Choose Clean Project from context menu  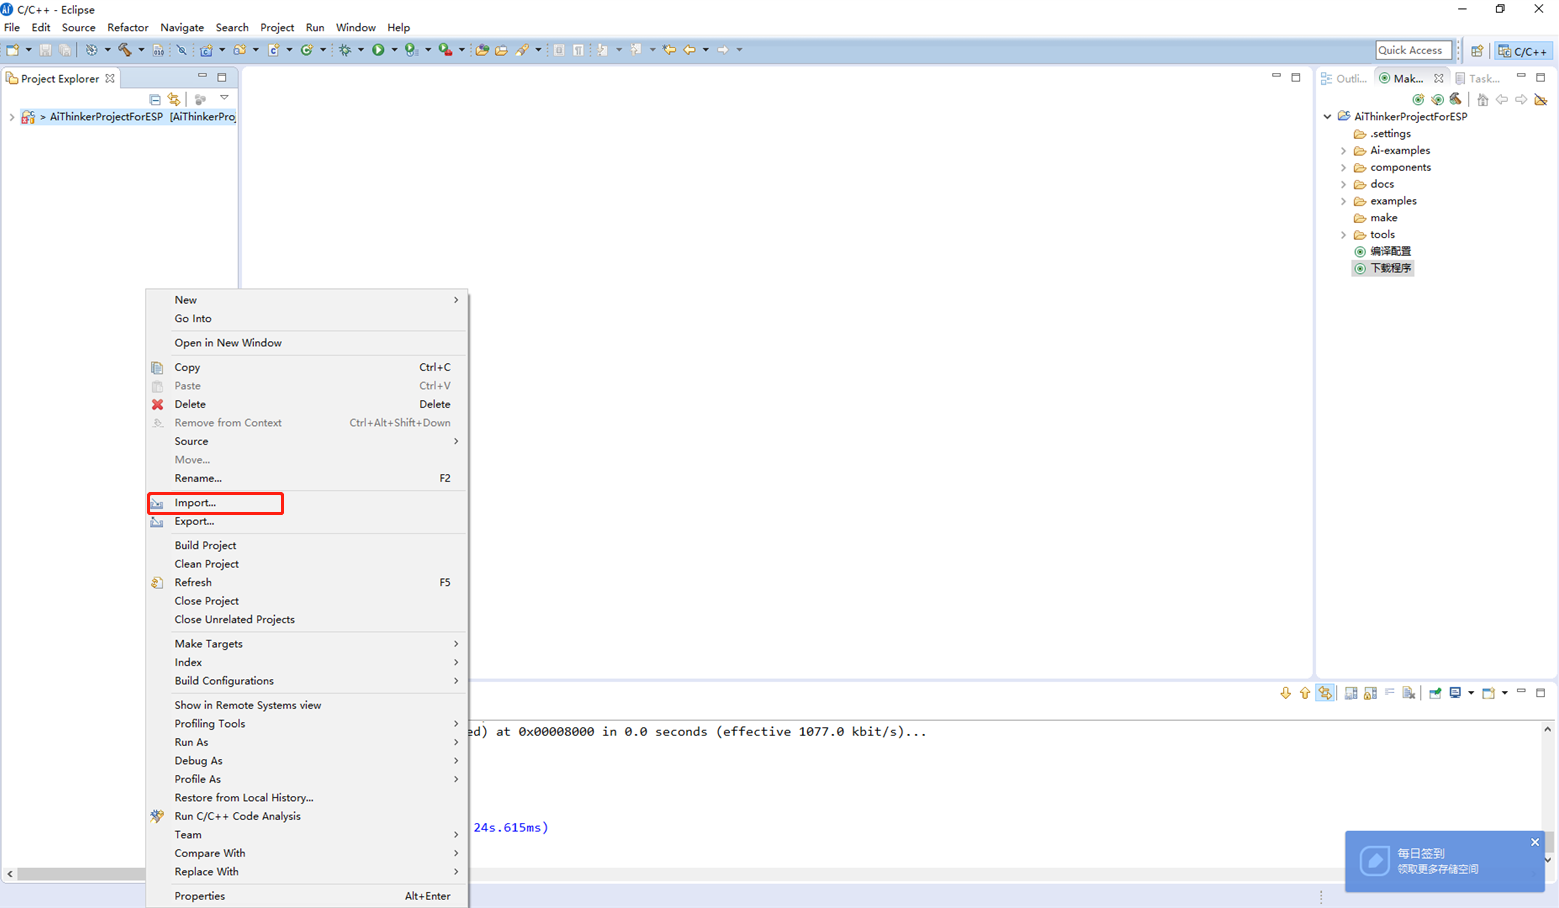[308, 564]
